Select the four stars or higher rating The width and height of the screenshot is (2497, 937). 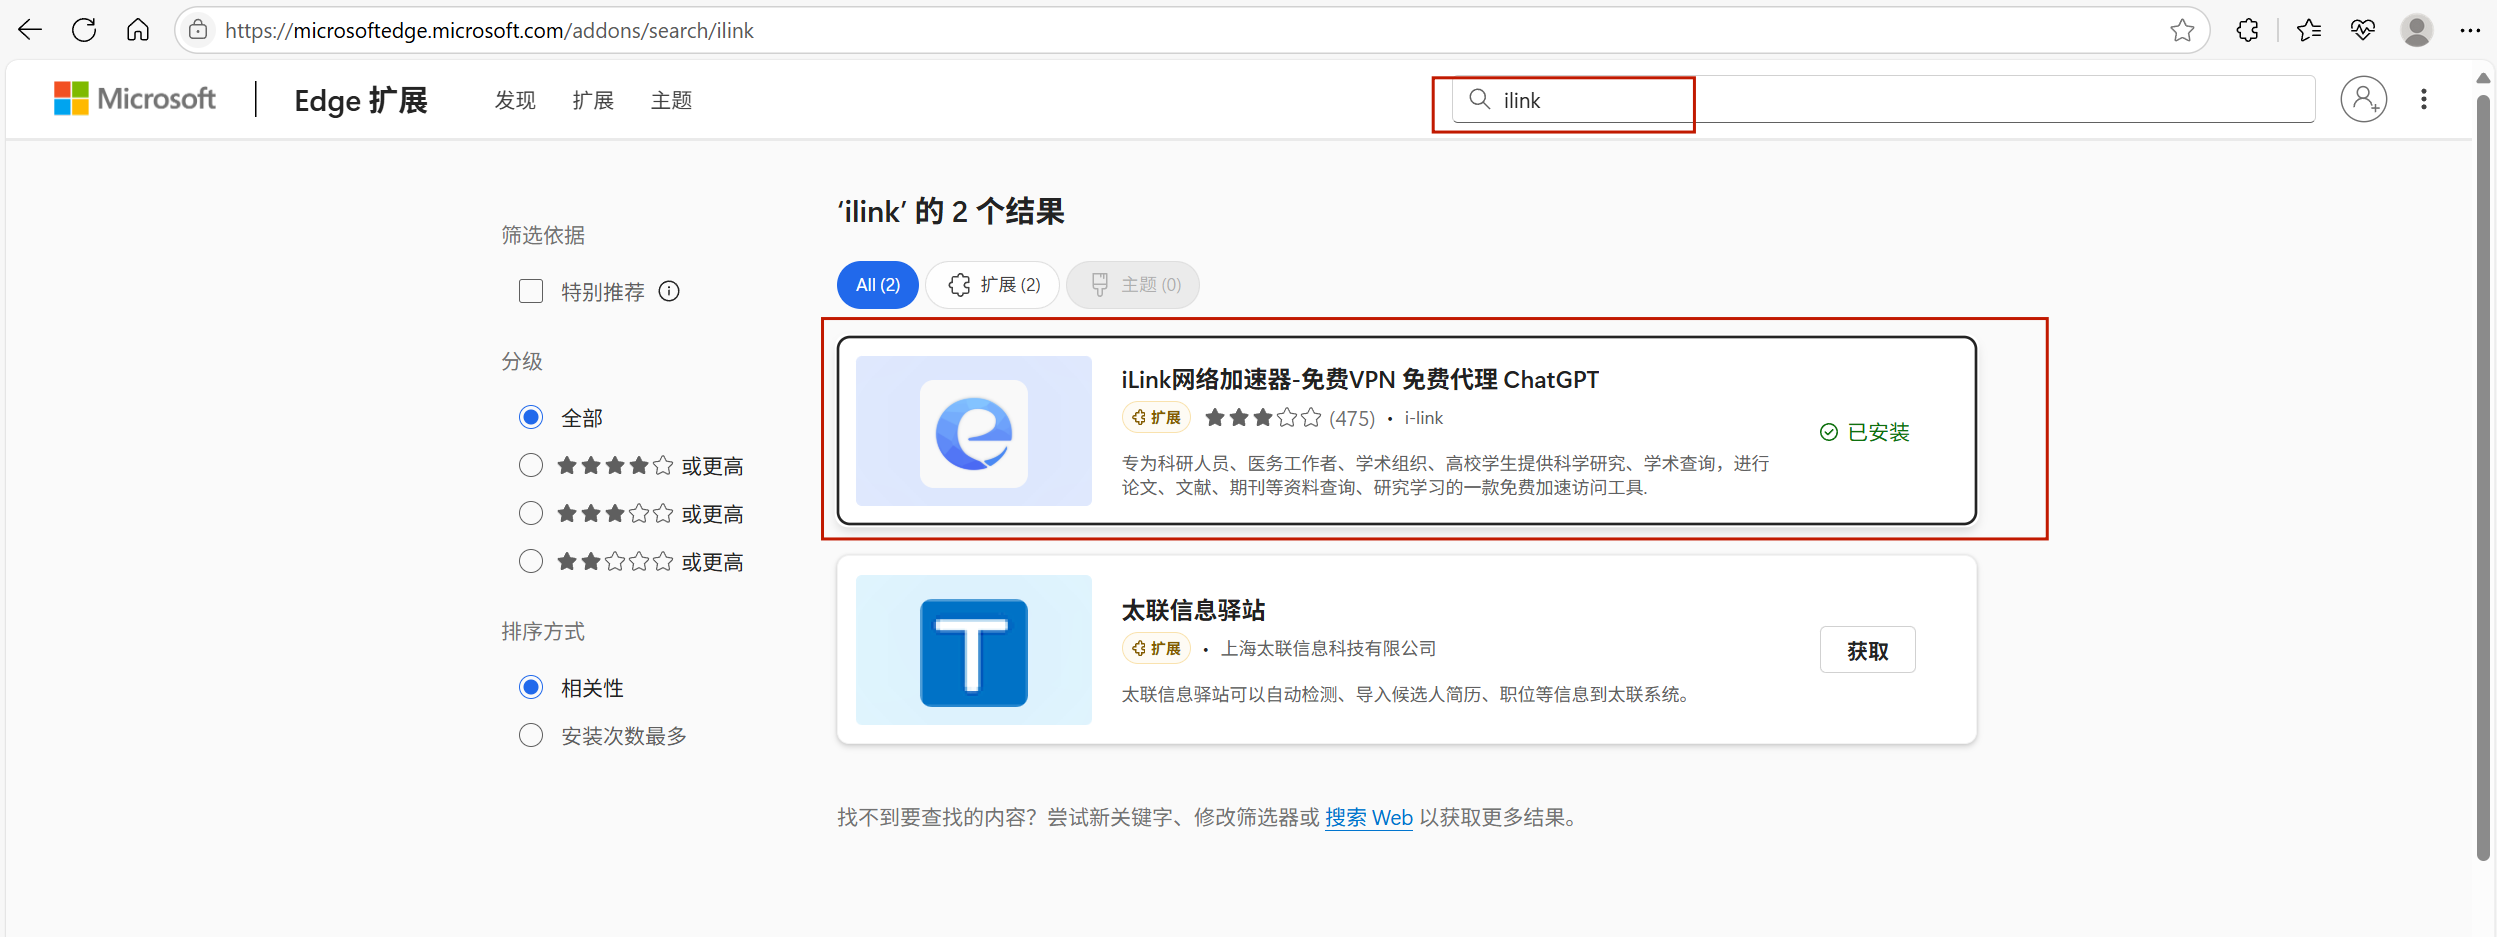pos(531,466)
